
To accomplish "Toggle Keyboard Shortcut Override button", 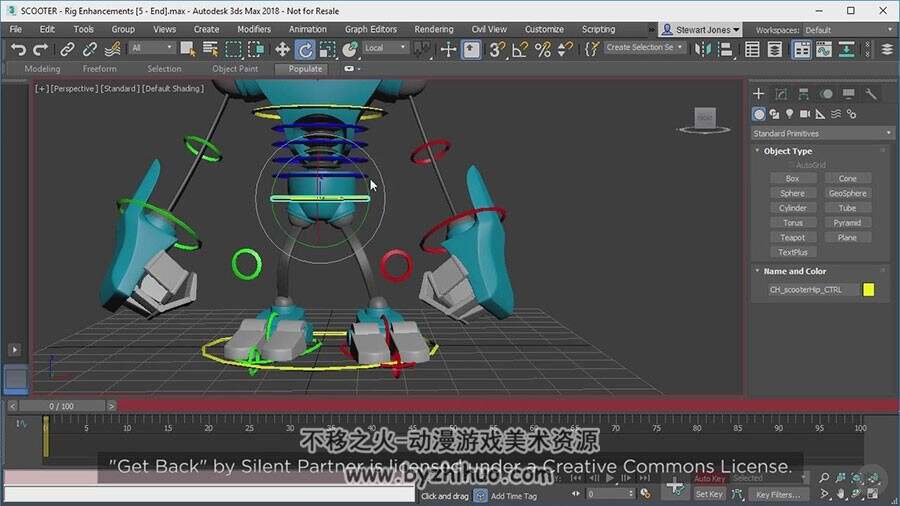I will pos(471,50).
